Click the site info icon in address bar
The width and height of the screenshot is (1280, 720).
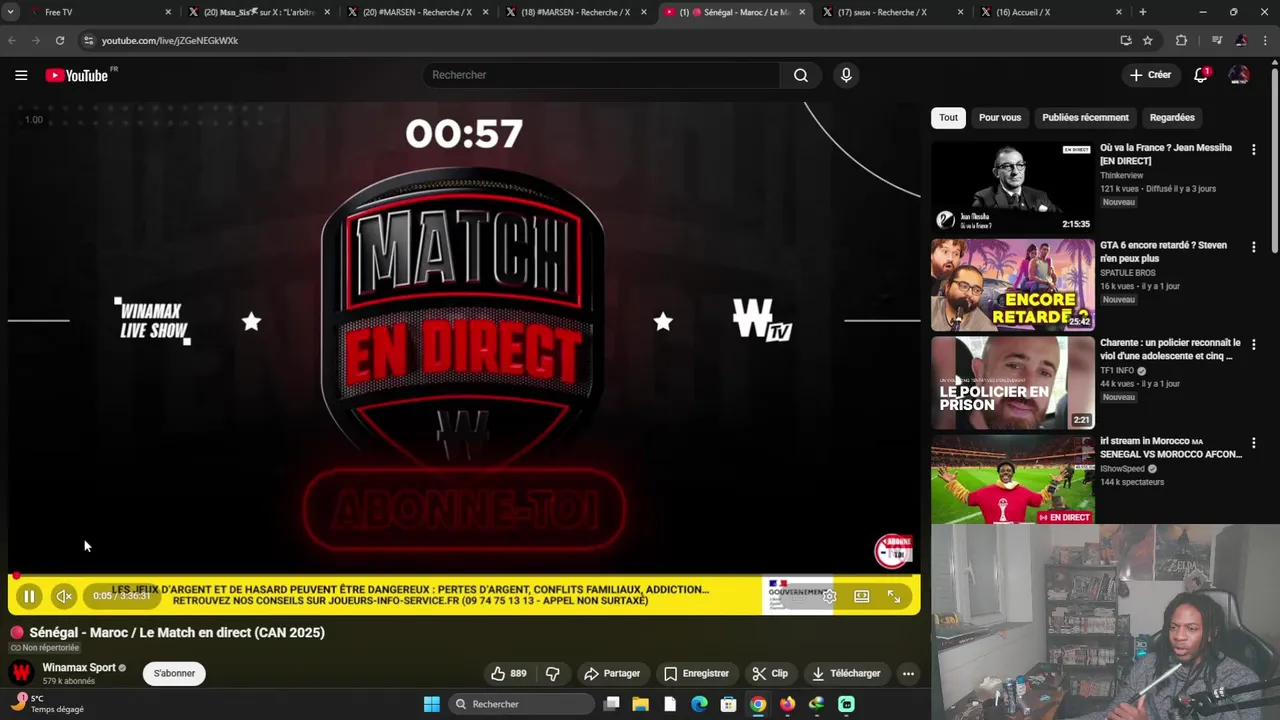coord(88,40)
